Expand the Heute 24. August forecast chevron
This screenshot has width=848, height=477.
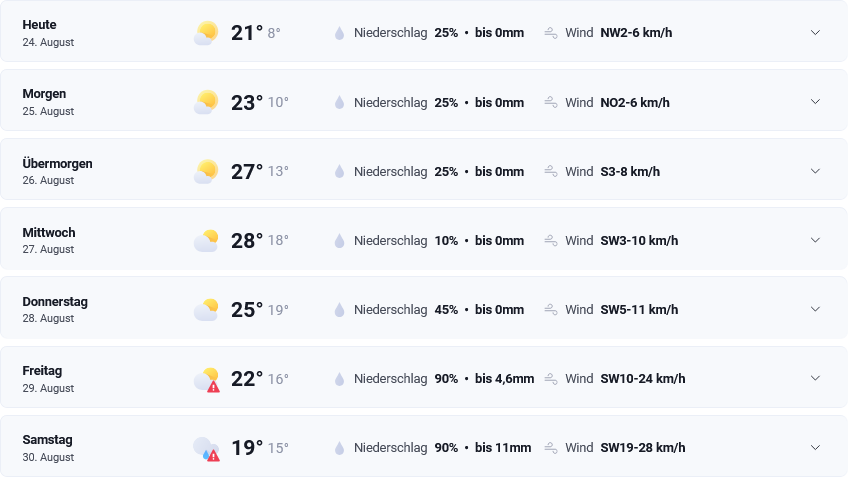pyautogui.click(x=815, y=32)
